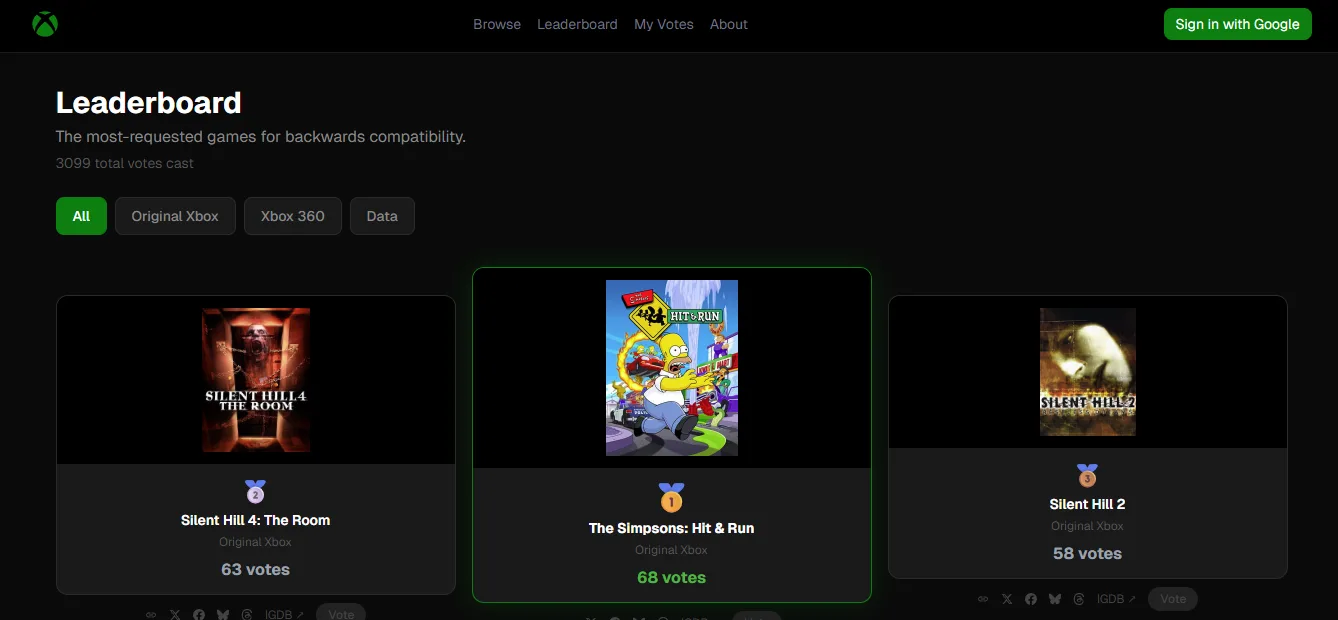Enable the All games filter
Viewport: 1338px width, 620px height.
tap(81, 215)
